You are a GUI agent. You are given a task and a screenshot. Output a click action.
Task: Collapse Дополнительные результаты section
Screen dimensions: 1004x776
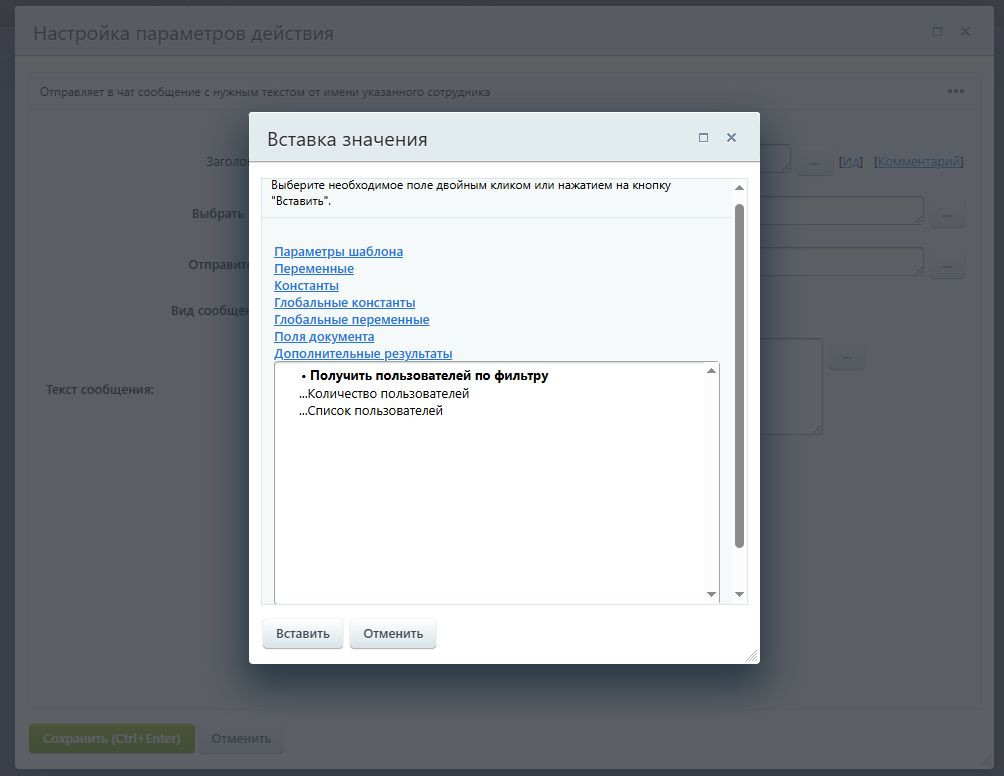pyautogui.click(x=363, y=354)
